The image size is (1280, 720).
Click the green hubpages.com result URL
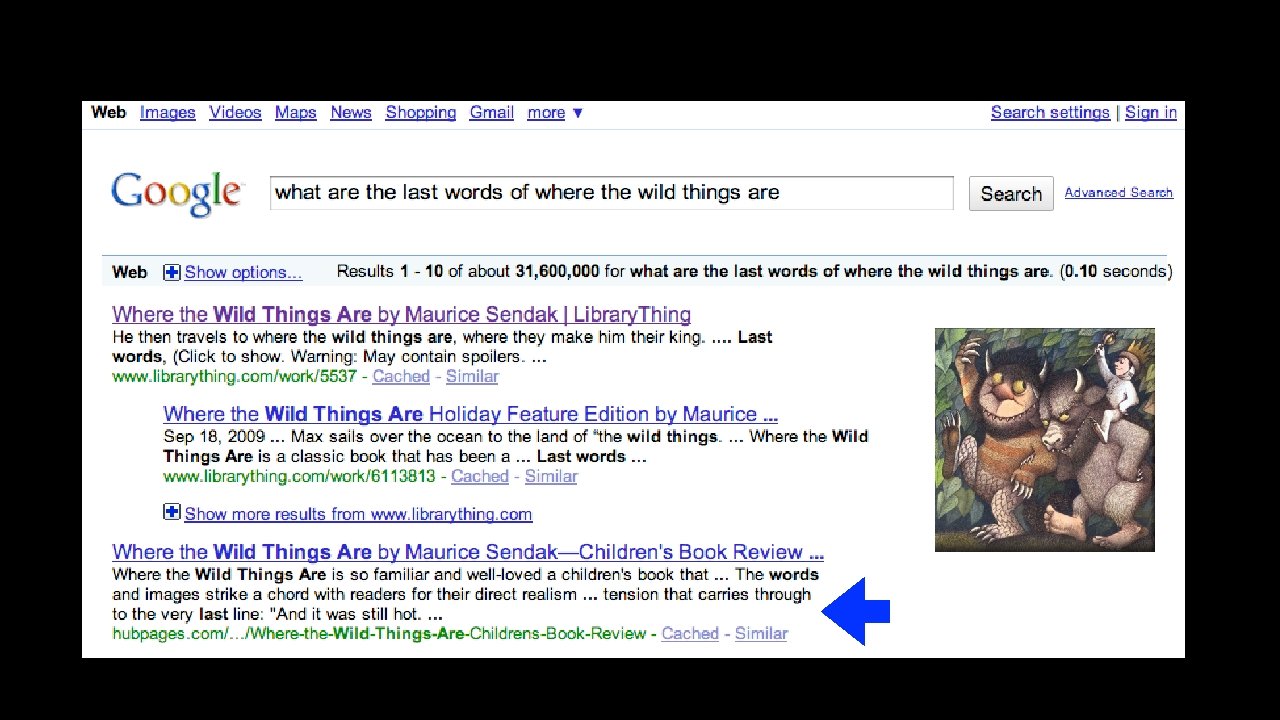[x=379, y=634]
